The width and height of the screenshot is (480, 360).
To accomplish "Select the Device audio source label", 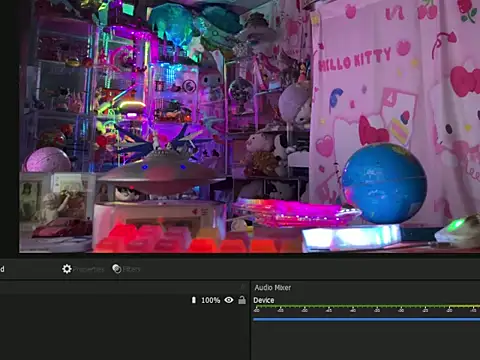I will [x=264, y=300].
